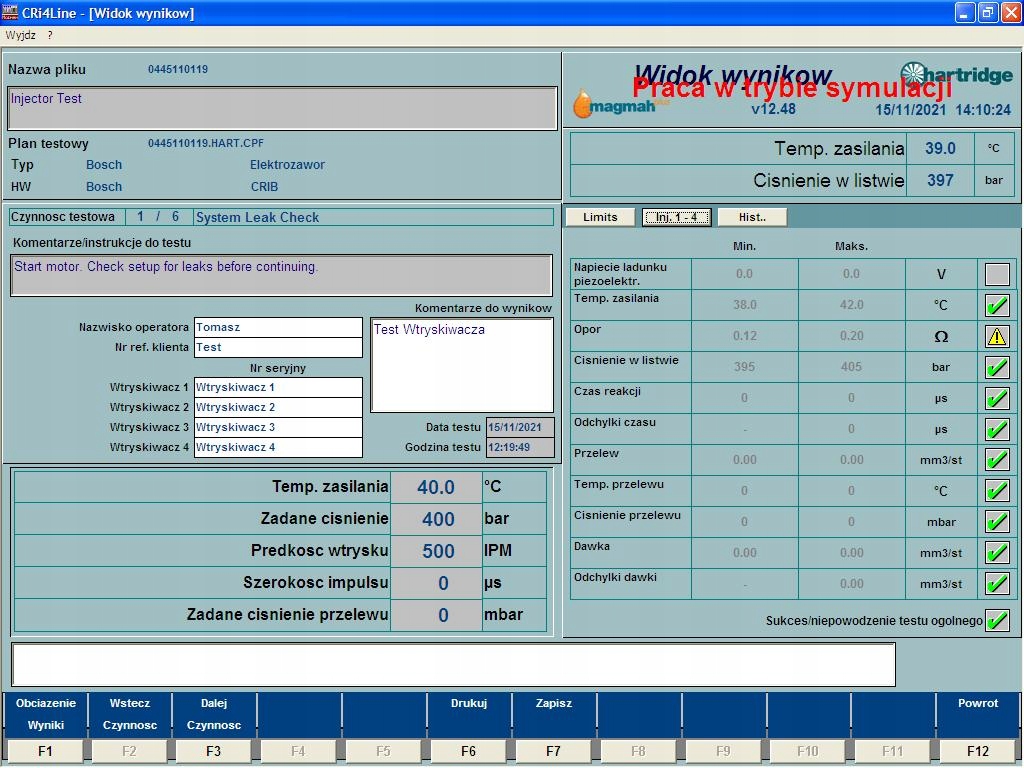1024x768 pixels.
Task: Click the Hartridge logo
Action: tap(955, 75)
